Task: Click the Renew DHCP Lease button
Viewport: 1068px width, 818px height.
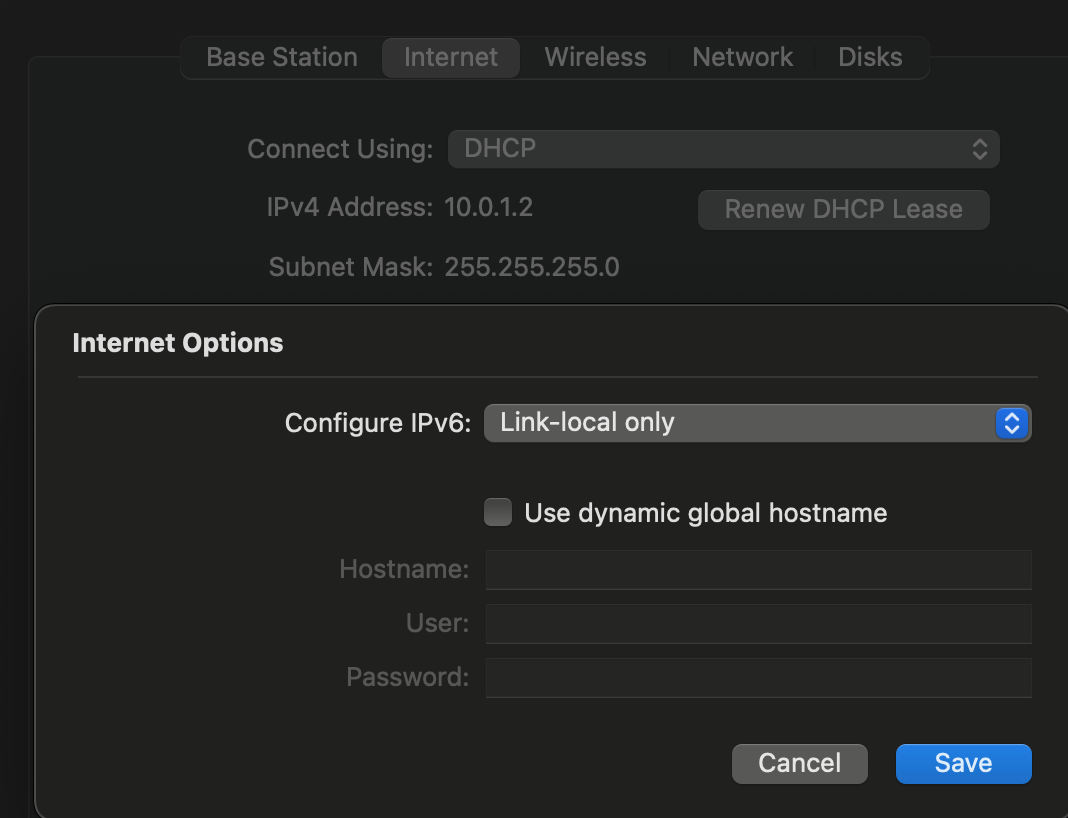Action: 843,209
